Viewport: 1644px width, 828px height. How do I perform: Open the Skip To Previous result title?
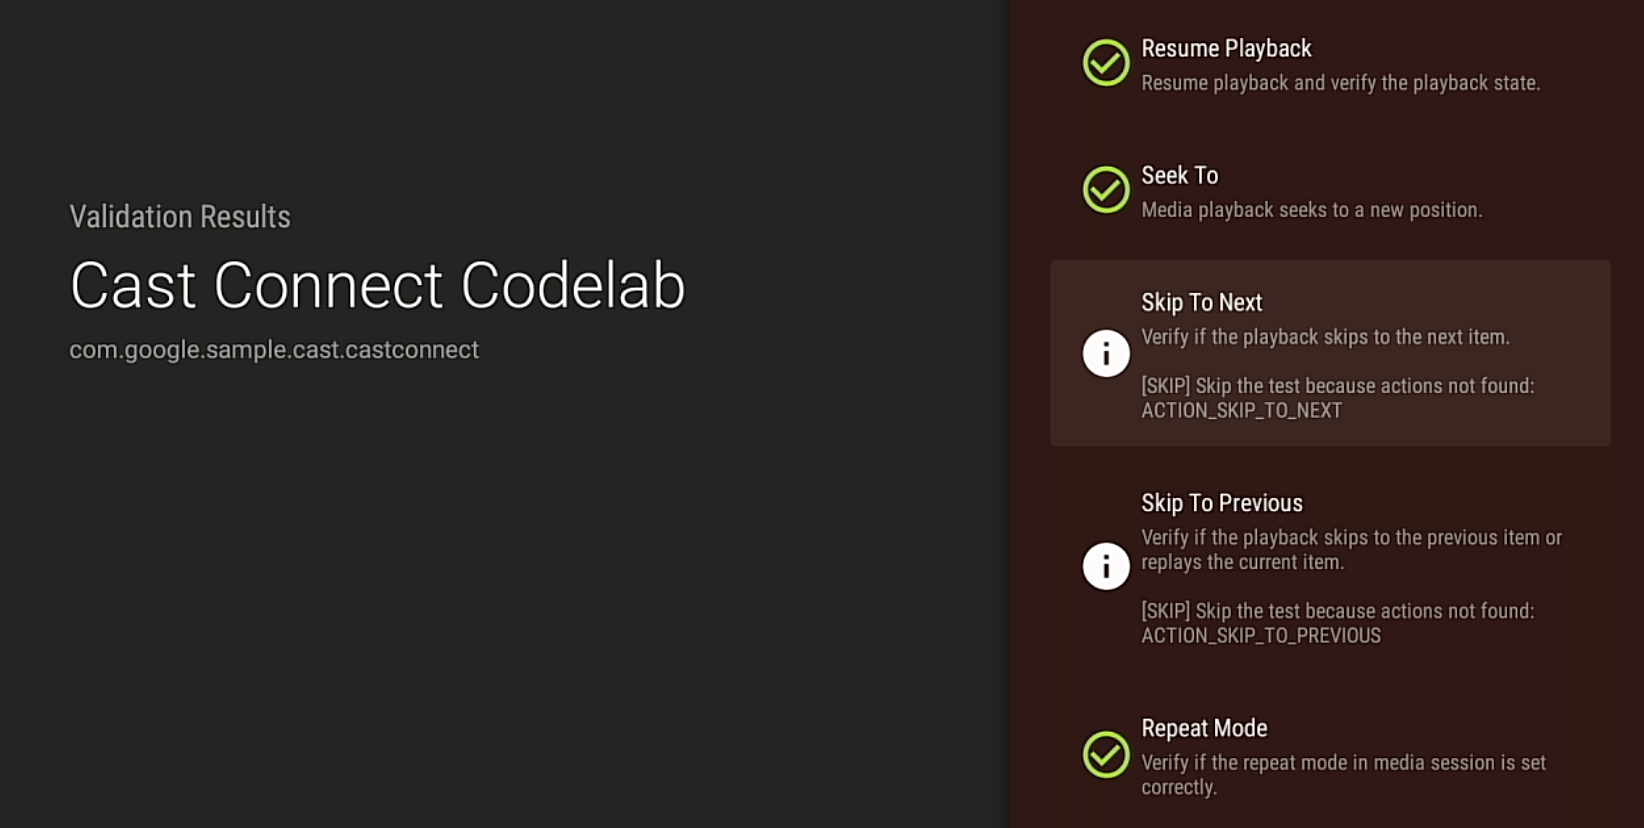tap(1222, 503)
